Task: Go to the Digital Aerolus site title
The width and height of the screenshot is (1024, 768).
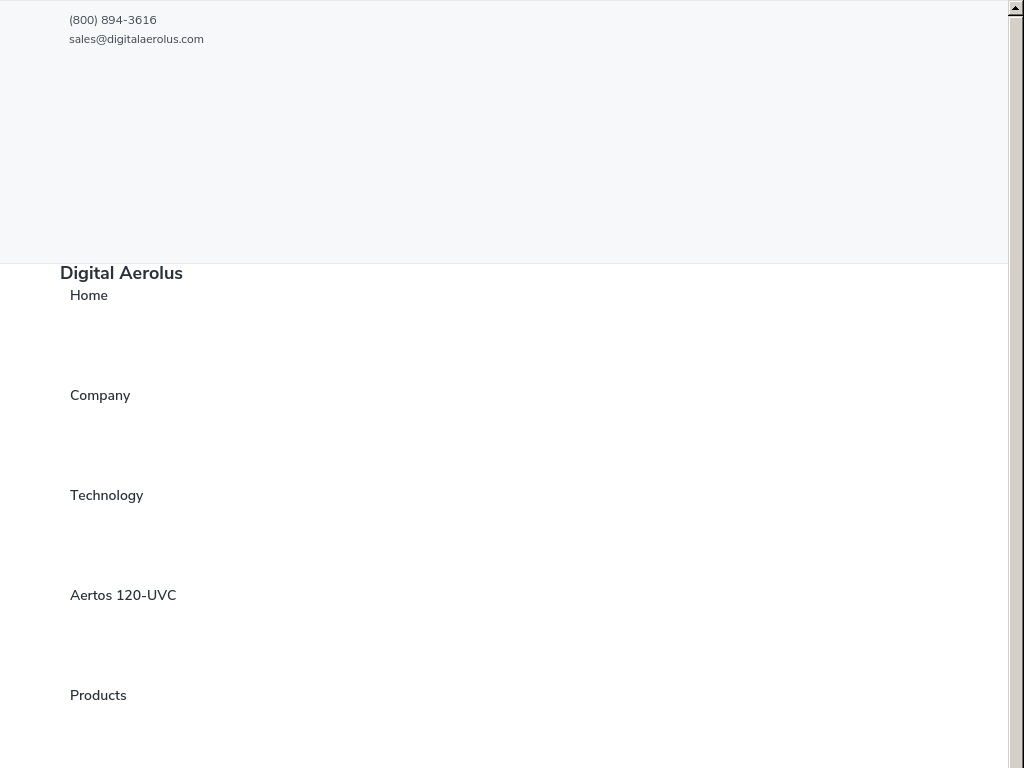Action: pos(121,273)
